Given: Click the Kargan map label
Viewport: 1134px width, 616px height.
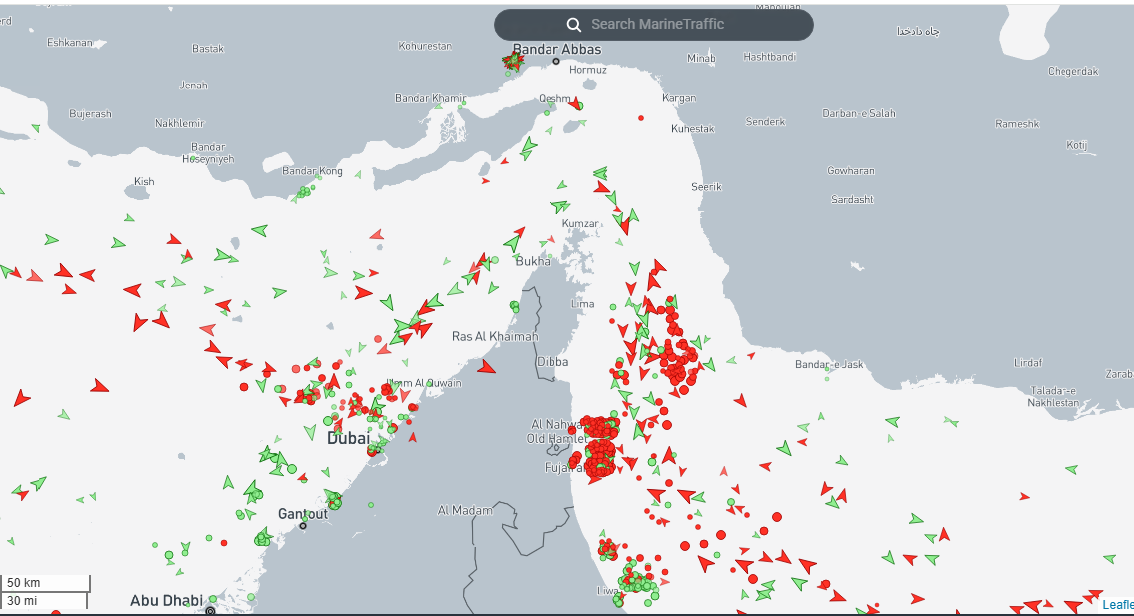Looking at the screenshot, I should (x=679, y=98).
